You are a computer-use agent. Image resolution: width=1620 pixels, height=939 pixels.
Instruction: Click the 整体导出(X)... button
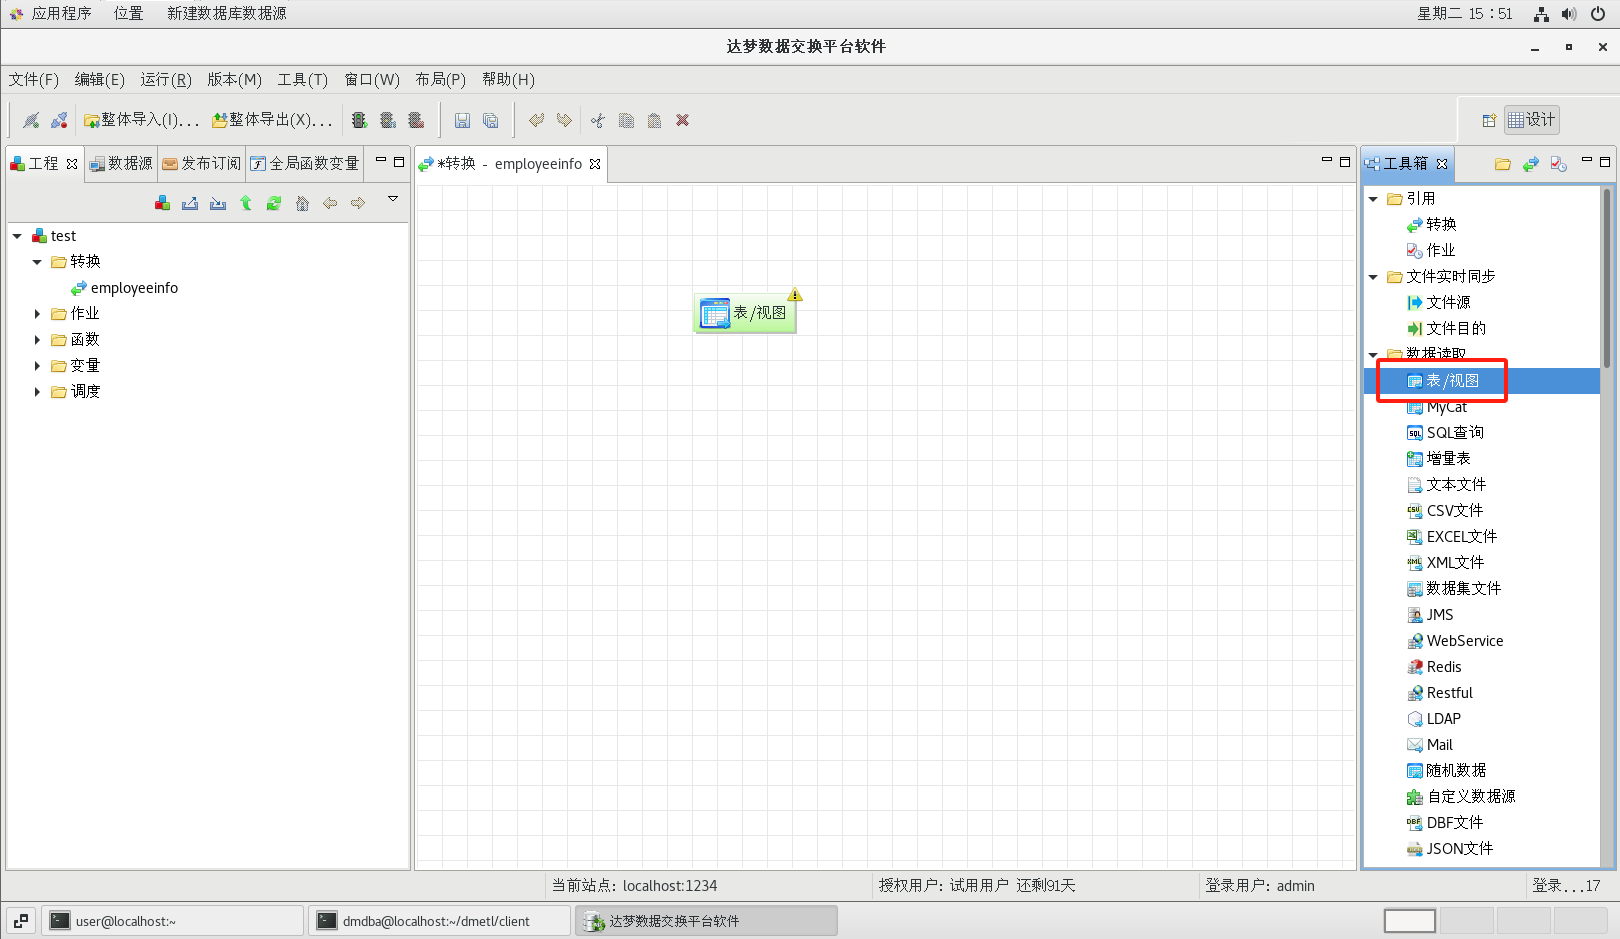(272, 120)
